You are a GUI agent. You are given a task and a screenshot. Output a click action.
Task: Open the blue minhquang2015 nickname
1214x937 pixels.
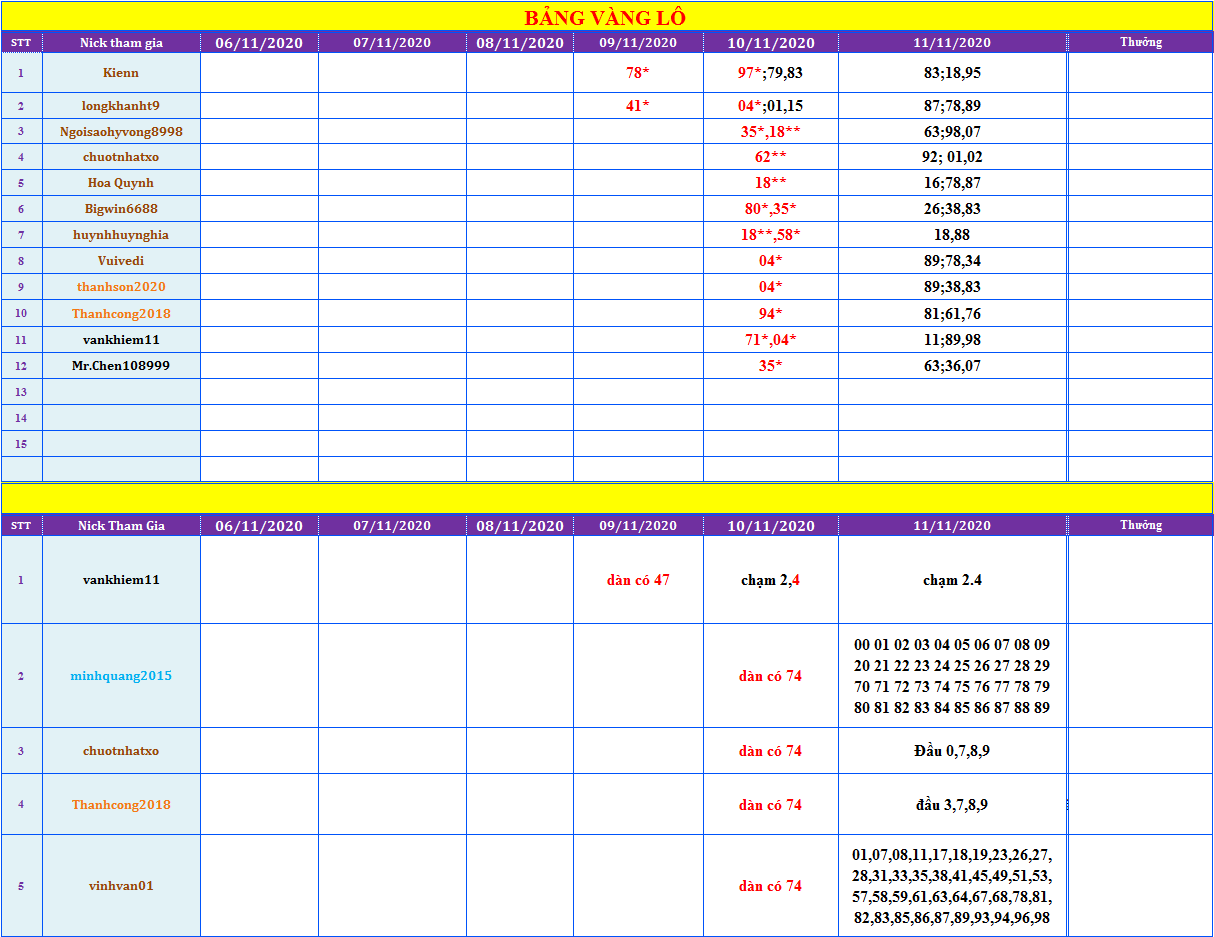coord(121,676)
